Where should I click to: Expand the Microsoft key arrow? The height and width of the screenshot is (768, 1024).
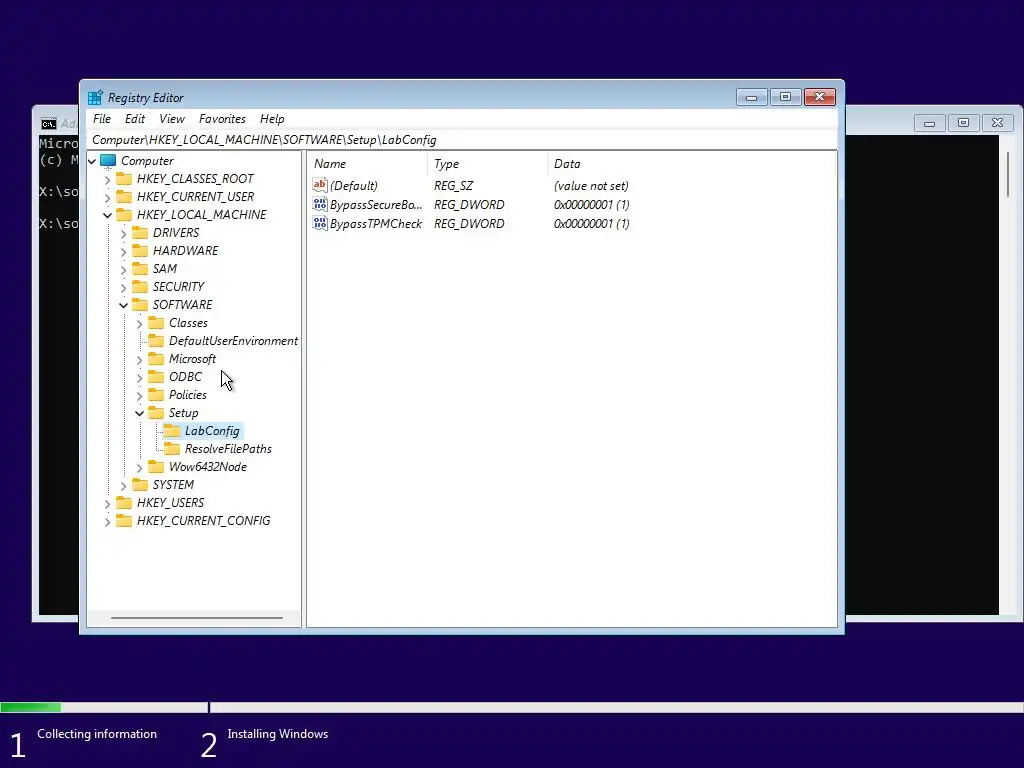139,359
